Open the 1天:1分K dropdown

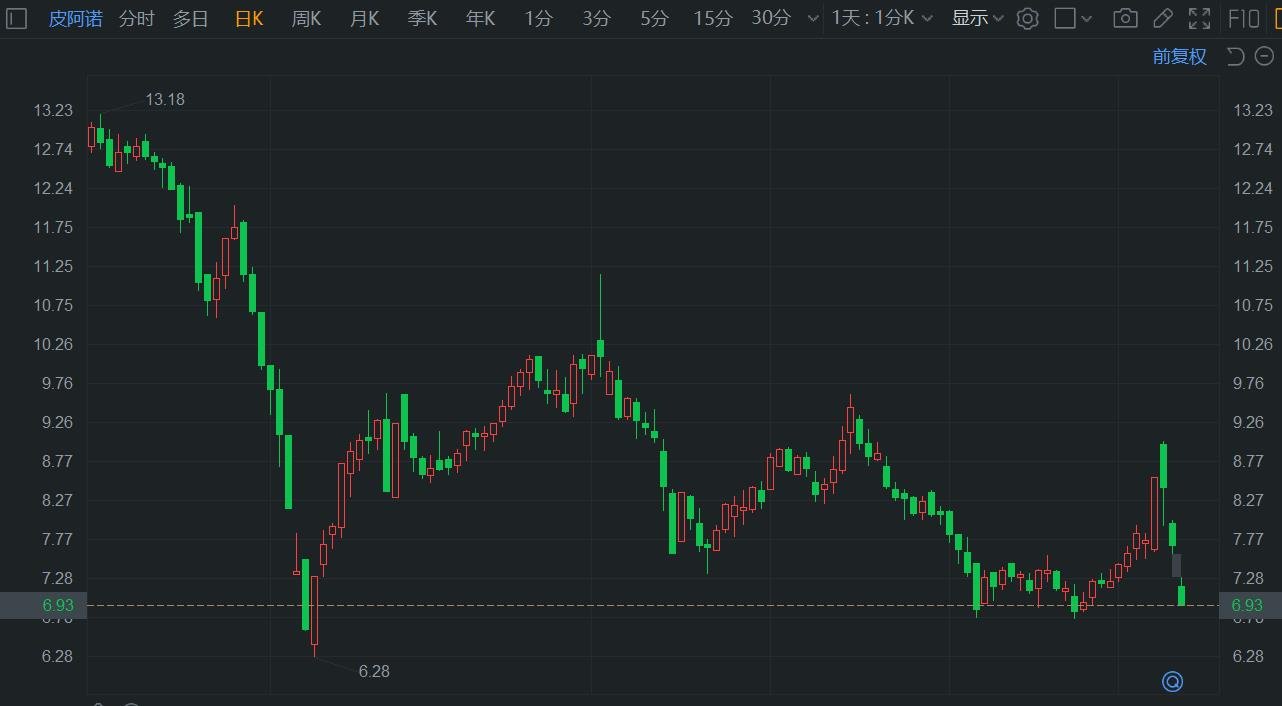pos(882,18)
